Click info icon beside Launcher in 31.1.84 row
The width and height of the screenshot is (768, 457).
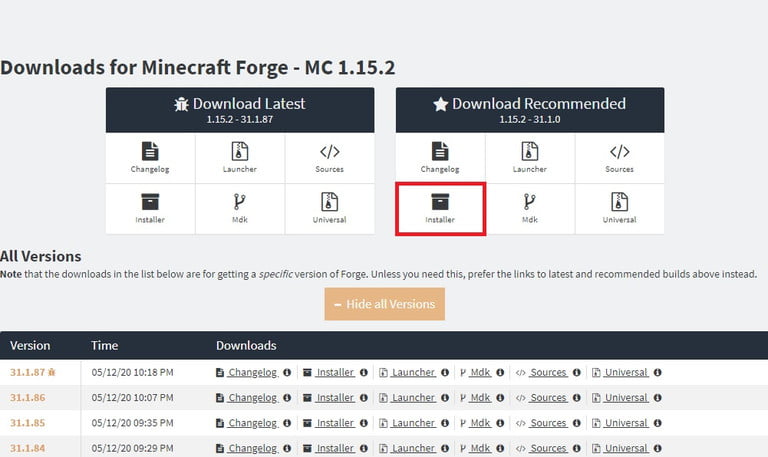[445, 448]
